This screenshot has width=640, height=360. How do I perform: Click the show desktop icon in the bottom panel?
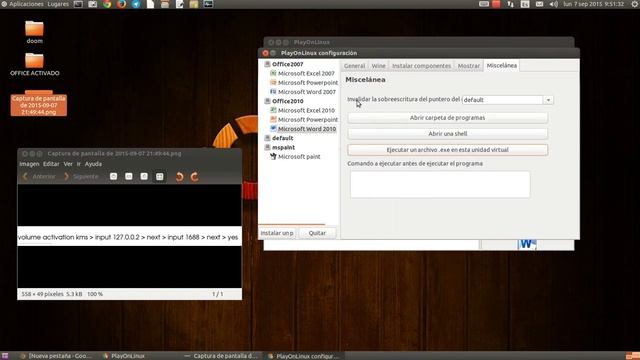pos(4,356)
